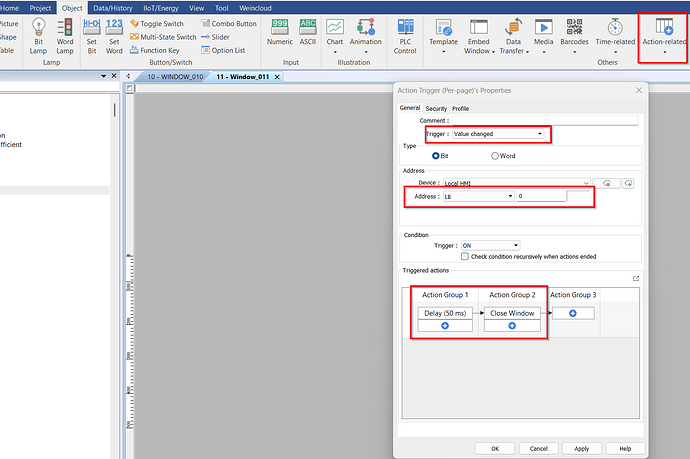Insert a Numeric input object

(x=281, y=32)
